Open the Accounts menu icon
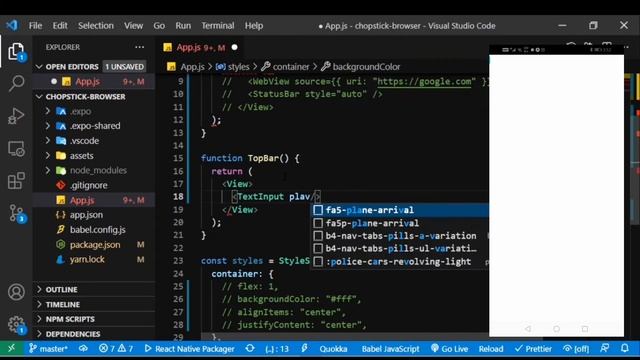This screenshot has width=640, height=360. (16, 292)
